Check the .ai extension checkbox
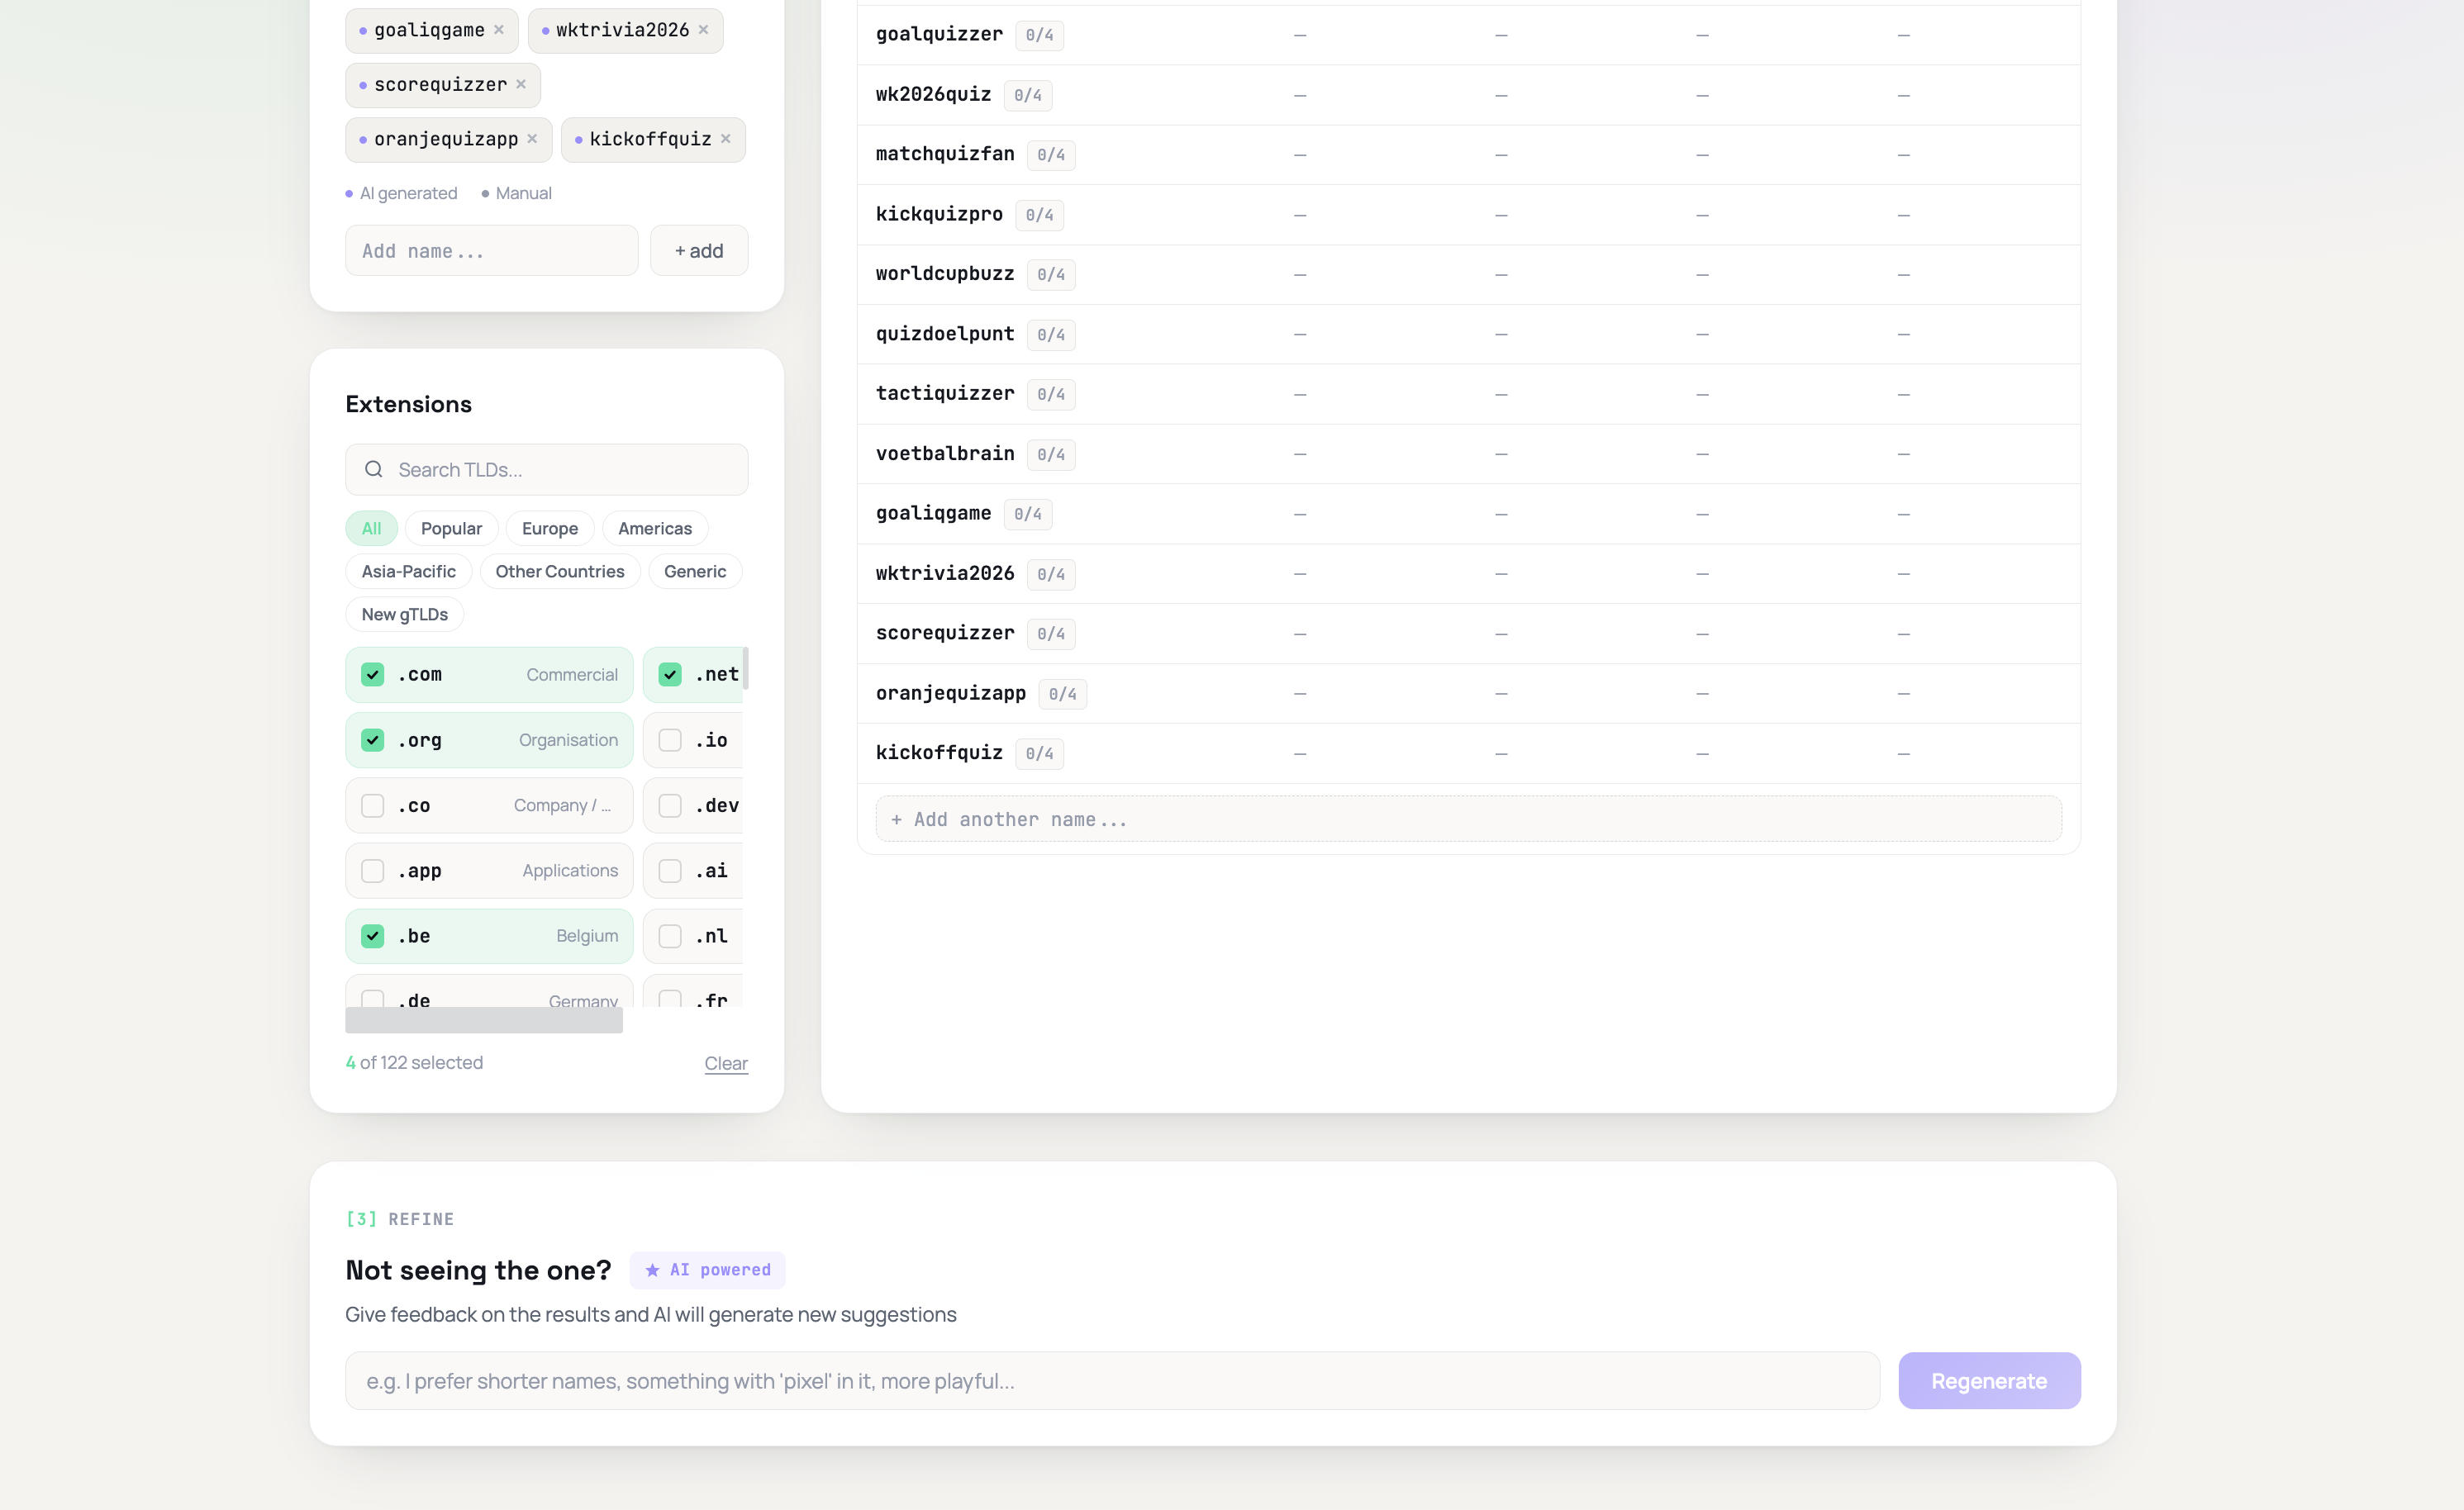 pos(670,871)
